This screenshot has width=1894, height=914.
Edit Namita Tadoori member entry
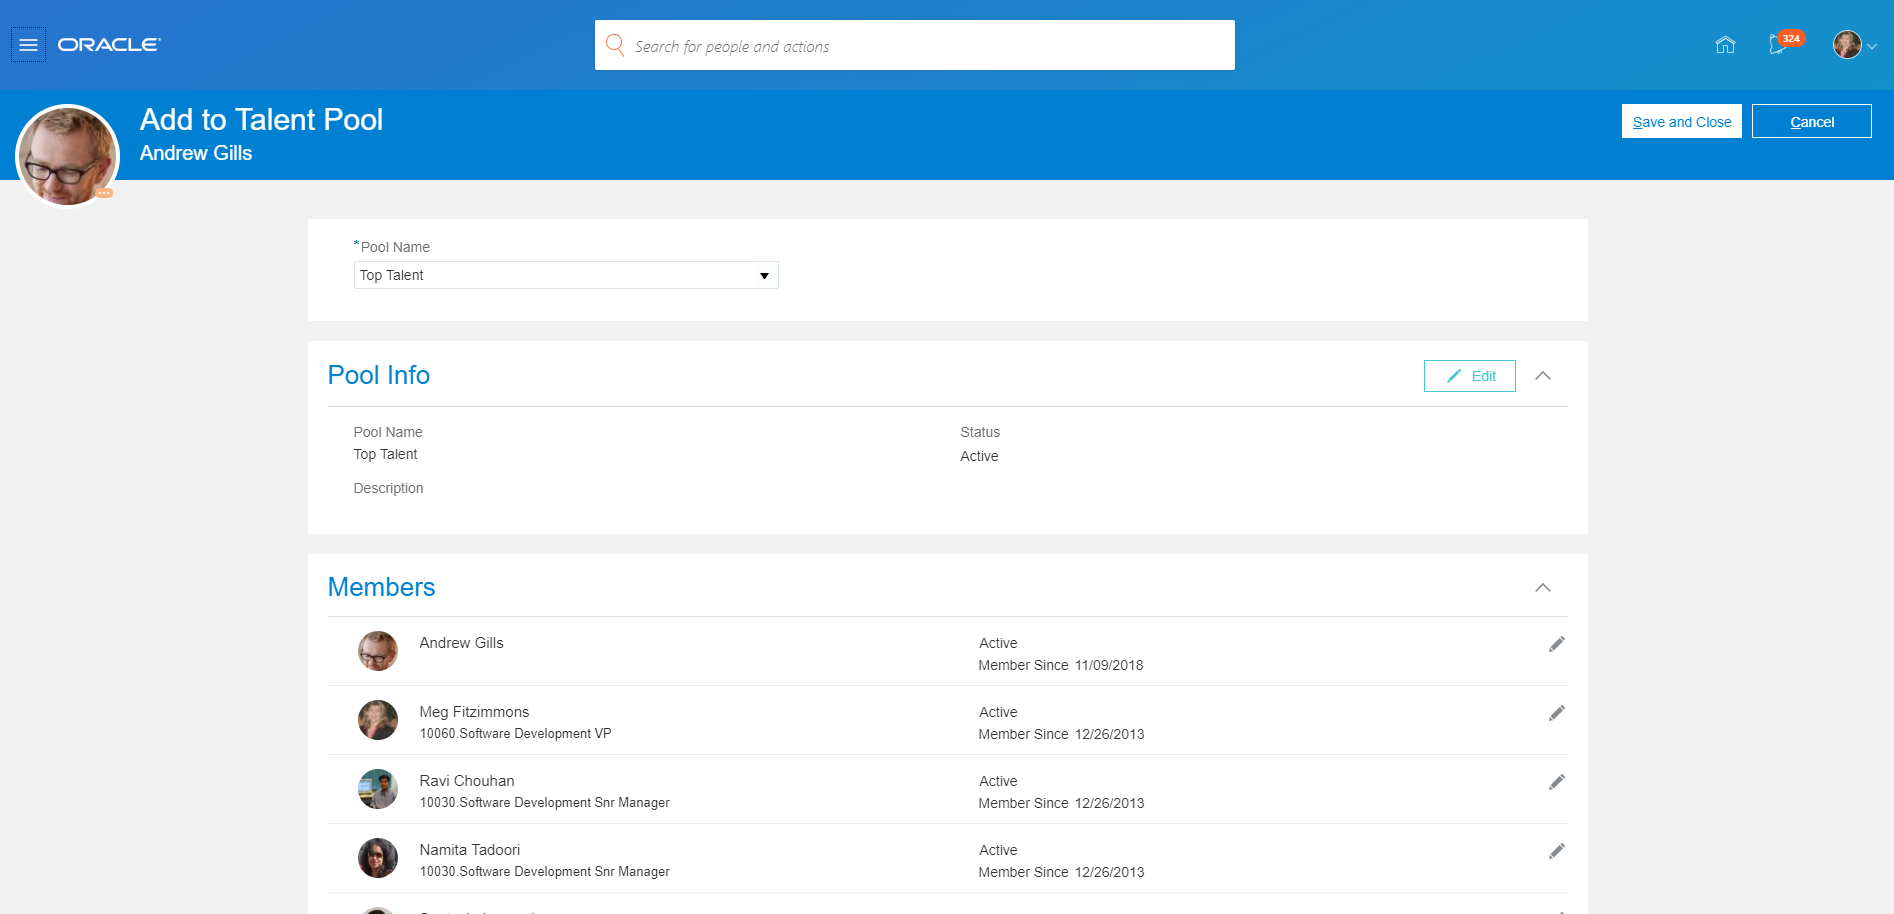pos(1557,851)
